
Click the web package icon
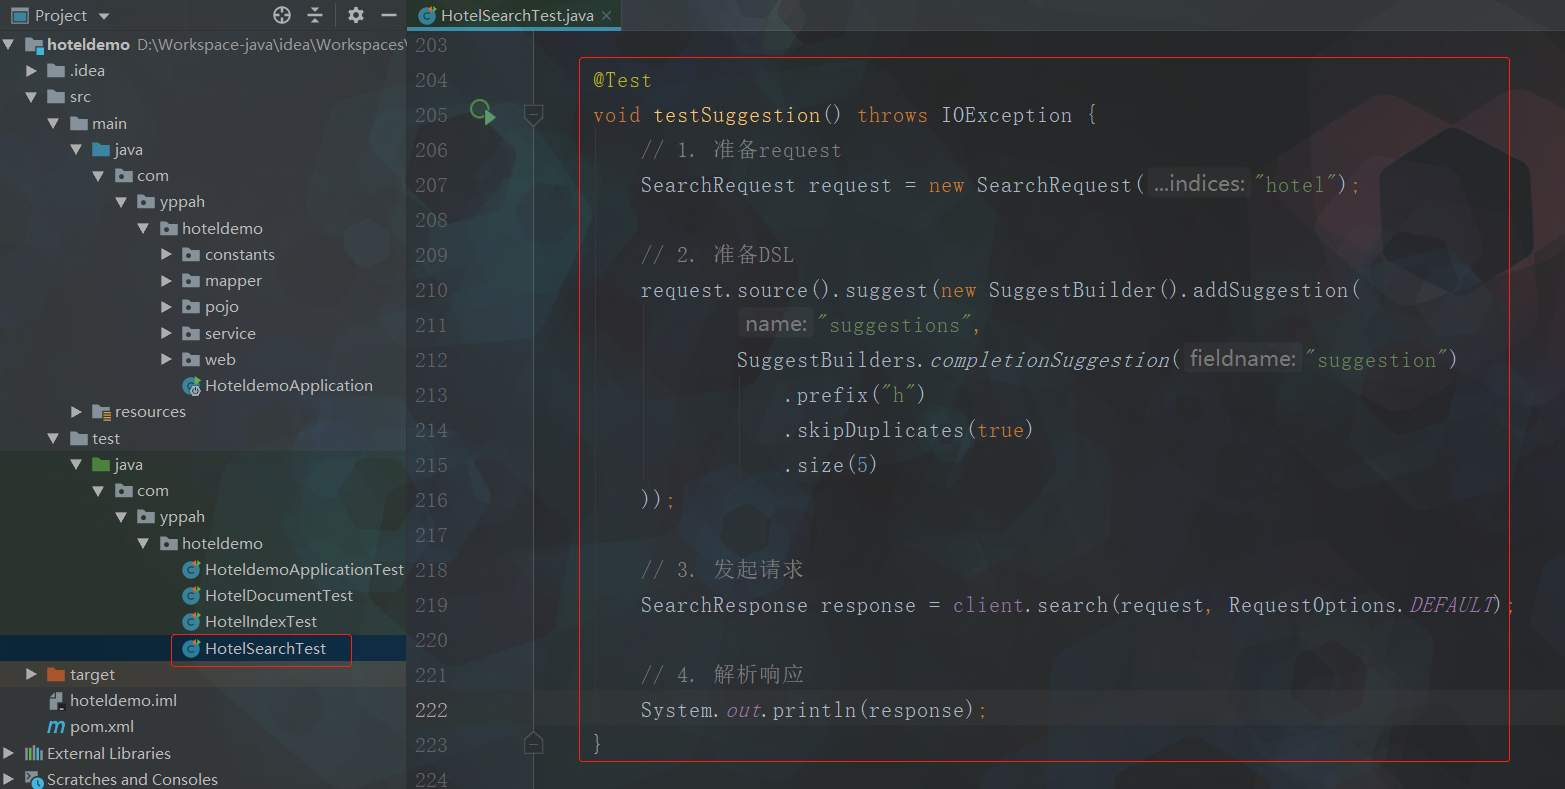pyautogui.click(x=191, y=360)
